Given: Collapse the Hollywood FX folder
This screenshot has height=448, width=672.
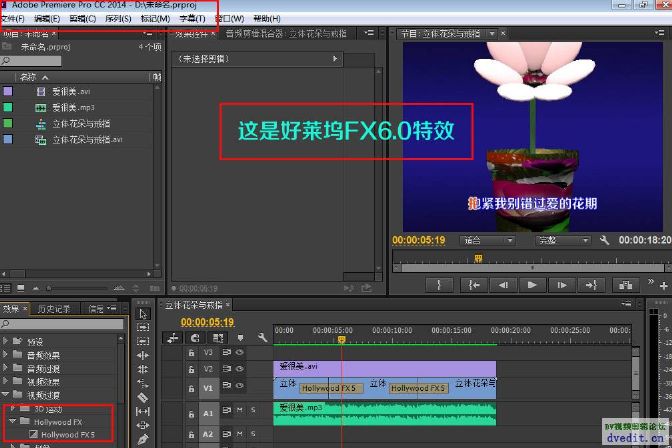Looking at the screenshot, I should pos(13,421).
